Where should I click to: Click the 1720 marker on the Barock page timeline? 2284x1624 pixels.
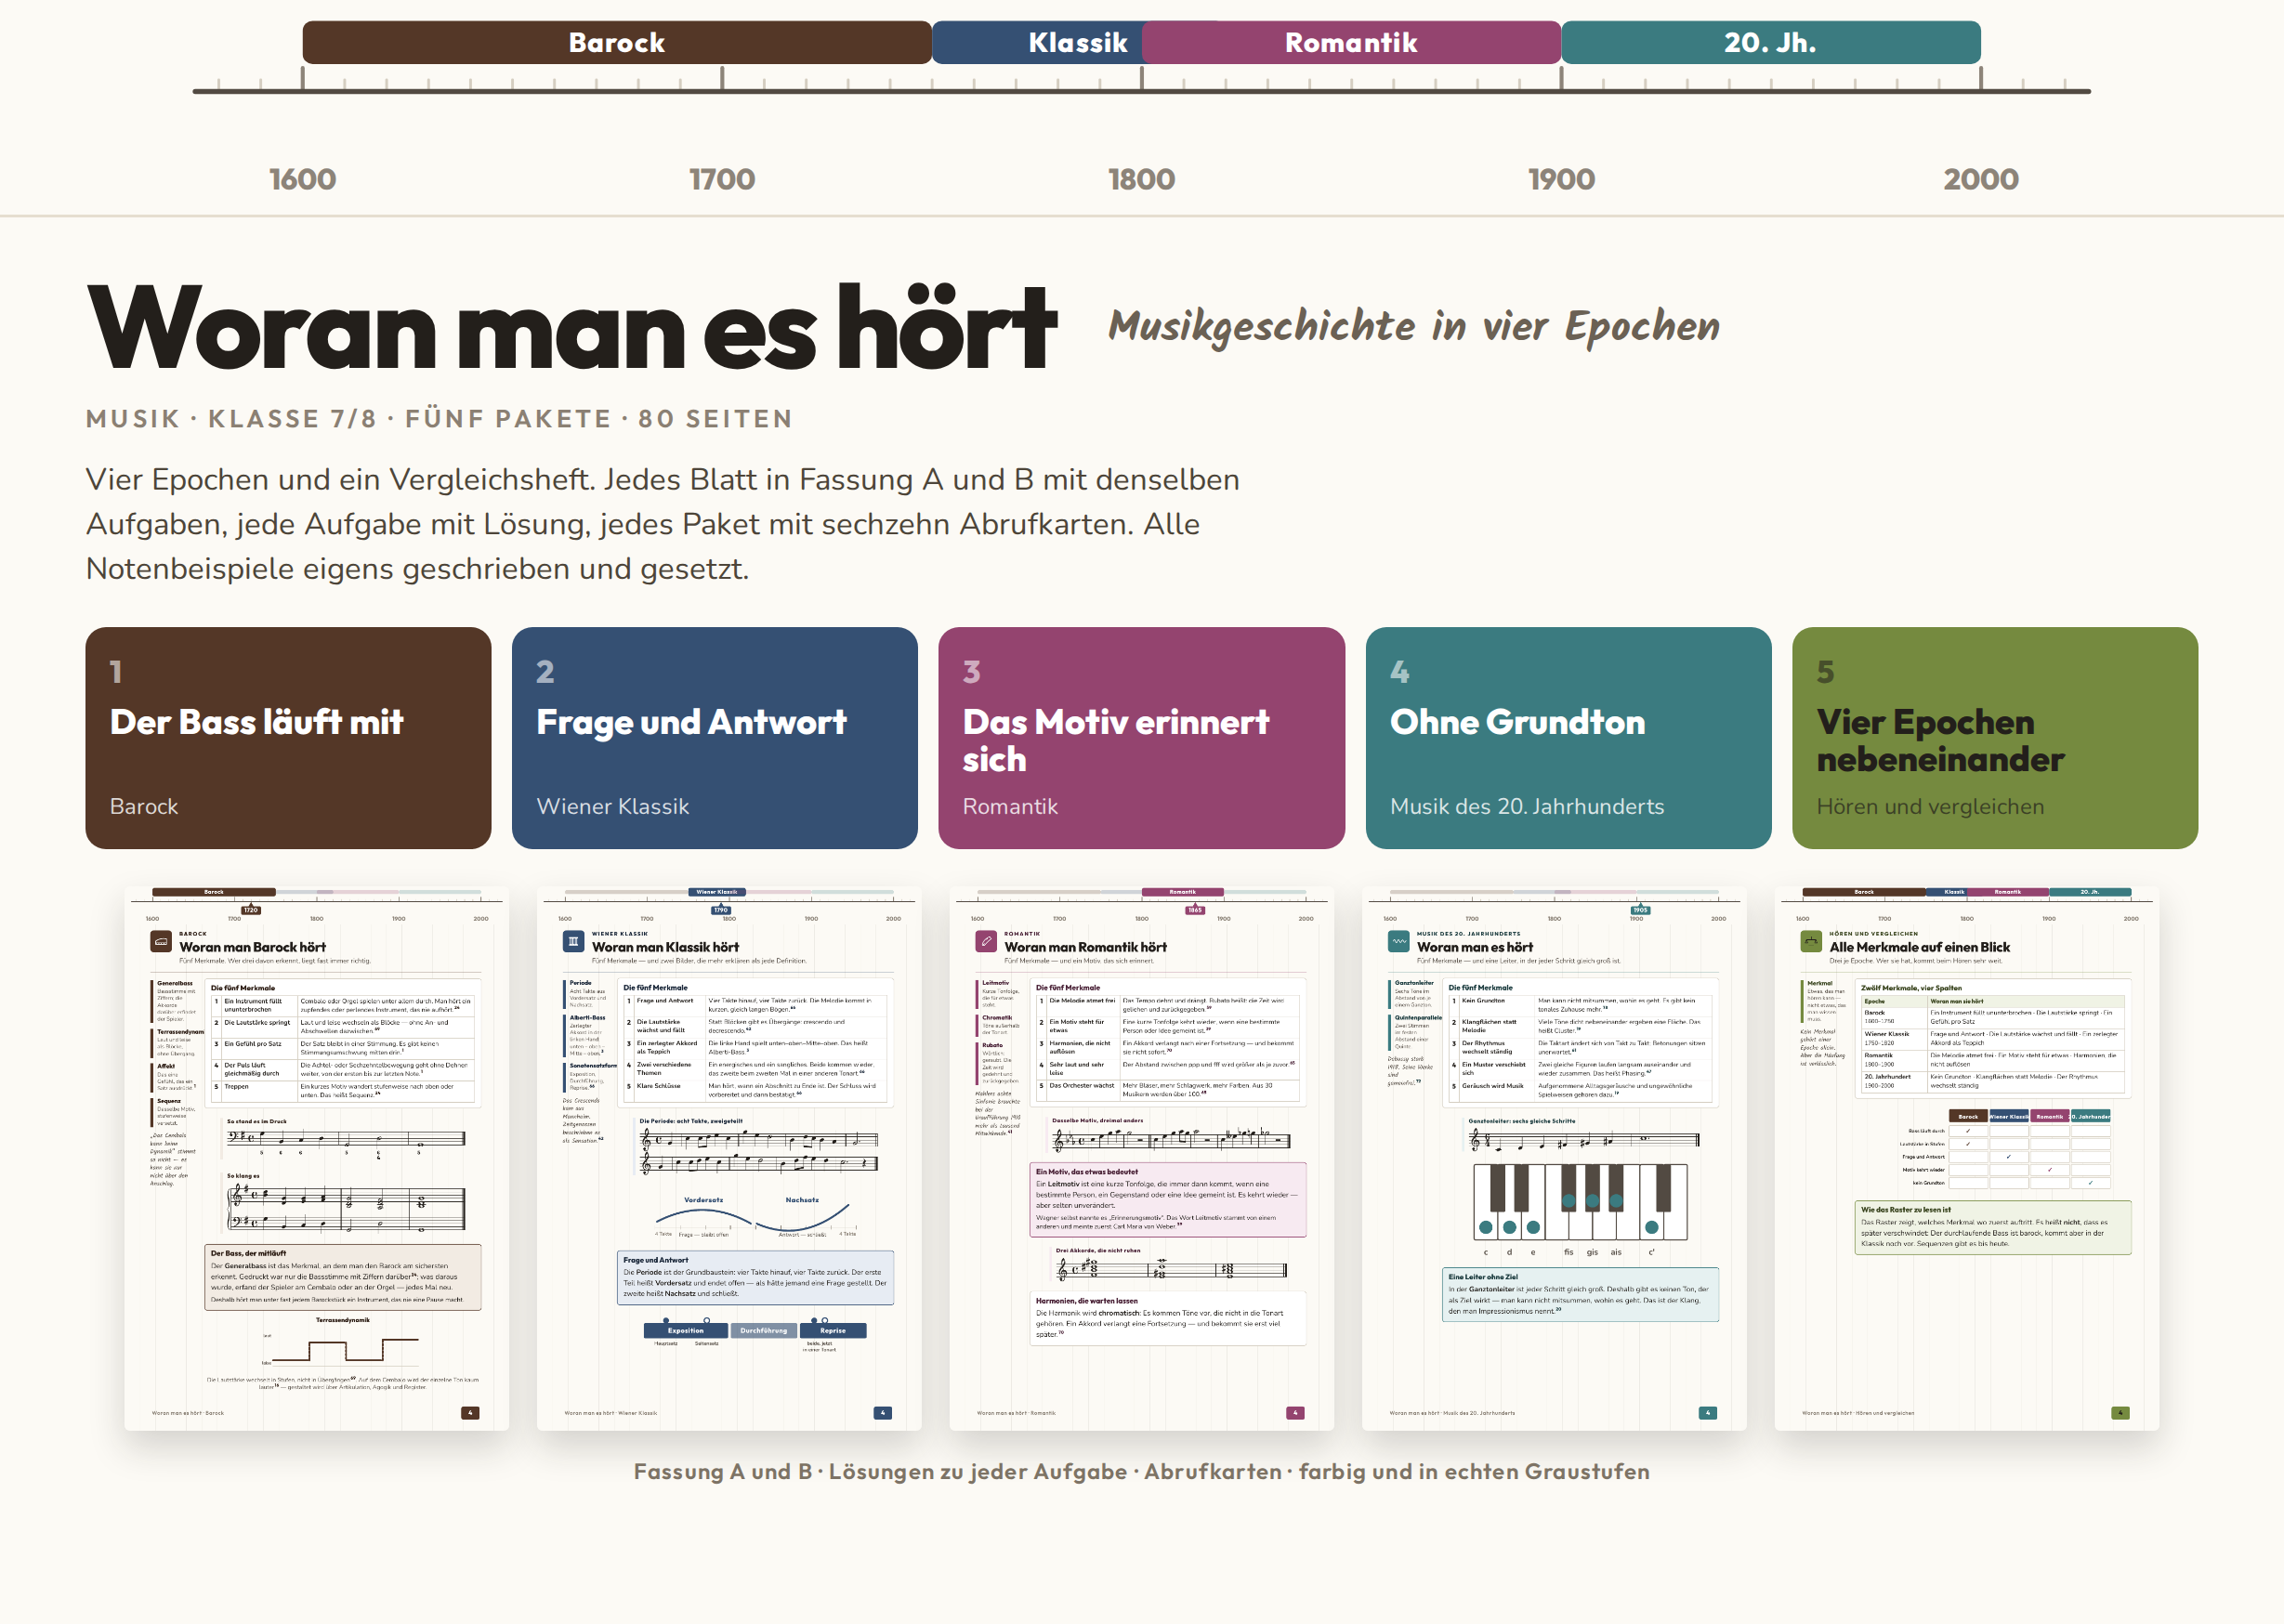tap(251, 910)
